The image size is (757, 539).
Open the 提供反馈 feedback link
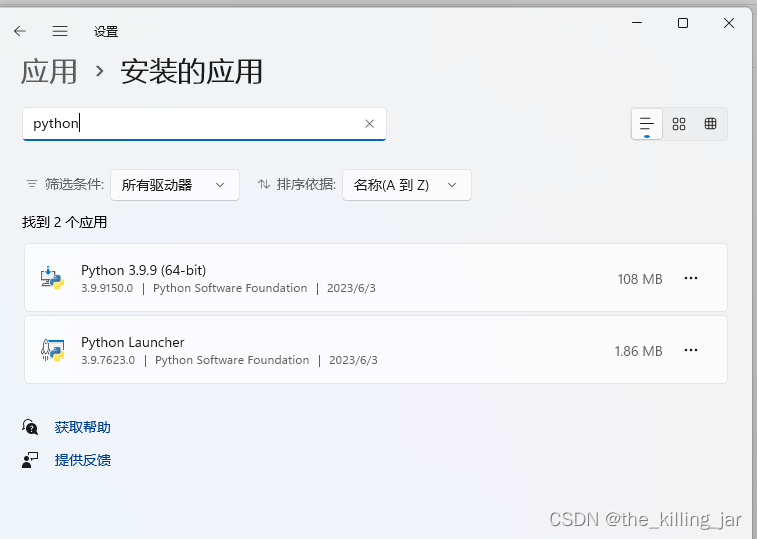[x=83, y=460]
